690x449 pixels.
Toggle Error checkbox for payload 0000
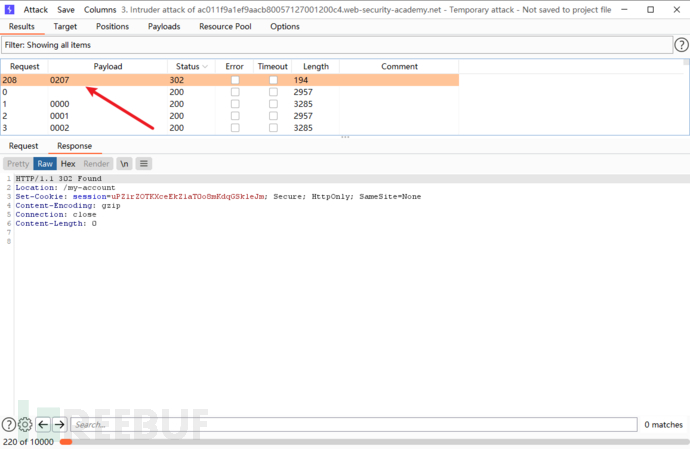point(235,104)
